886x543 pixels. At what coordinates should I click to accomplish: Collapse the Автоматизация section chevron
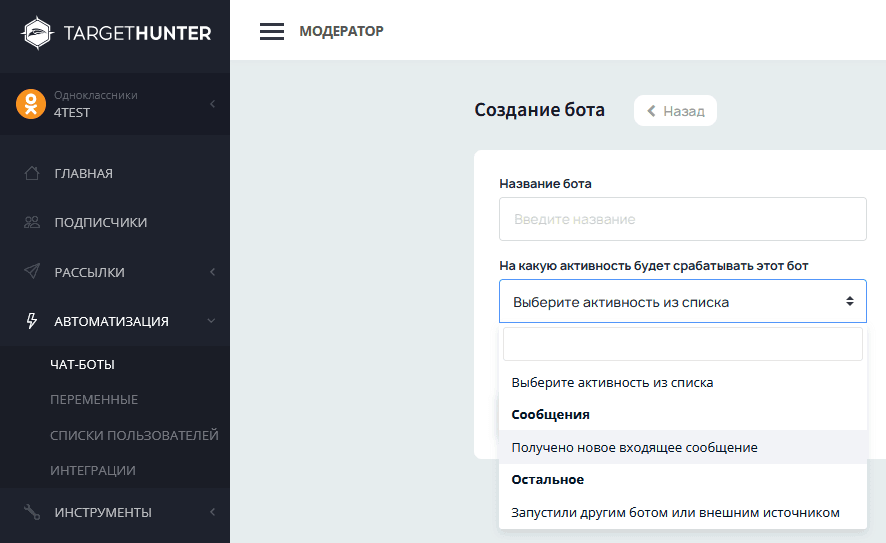(211, 321)
